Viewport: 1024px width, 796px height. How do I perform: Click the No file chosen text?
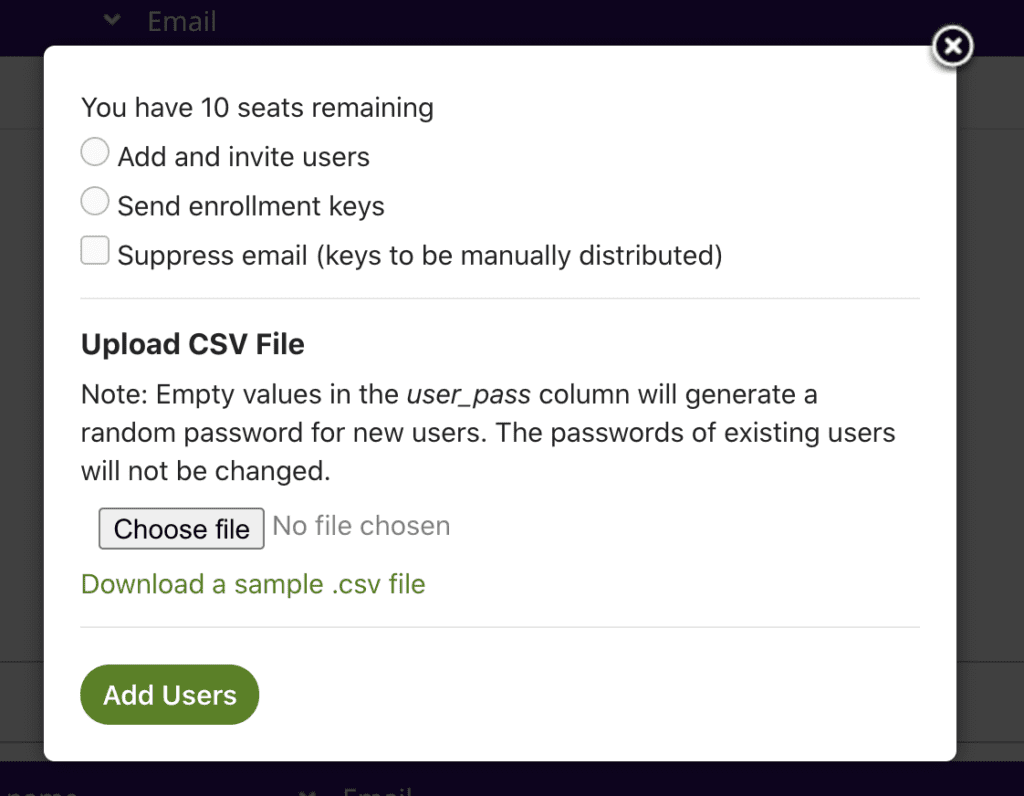[x=362, y=526]
